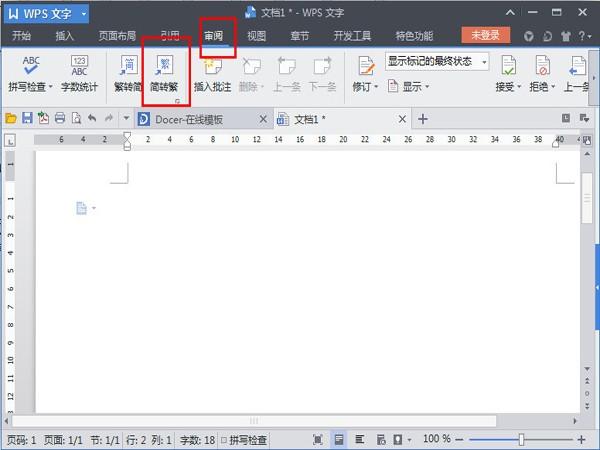
Task: Export to PDF icon in quick toolbar
Action: point(43,118)
